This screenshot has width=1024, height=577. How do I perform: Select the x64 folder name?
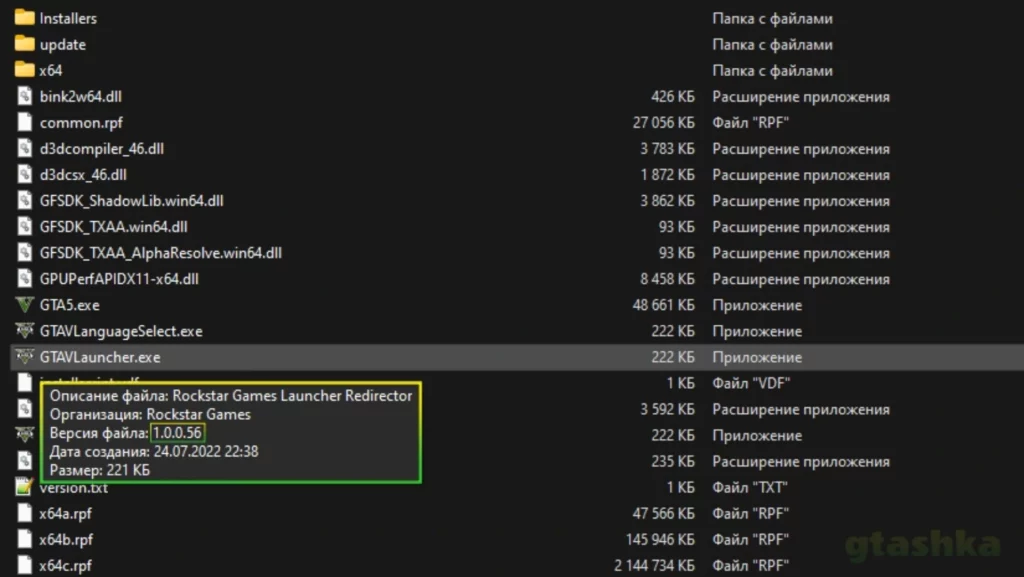click(50, 70)
